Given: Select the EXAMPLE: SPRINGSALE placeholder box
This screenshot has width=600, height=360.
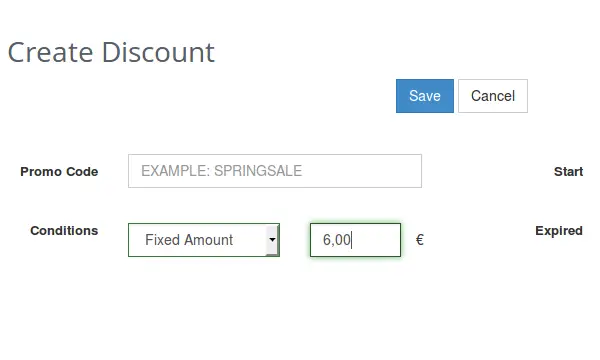Looking at the screenshot, I should click(x=275, y=171).
